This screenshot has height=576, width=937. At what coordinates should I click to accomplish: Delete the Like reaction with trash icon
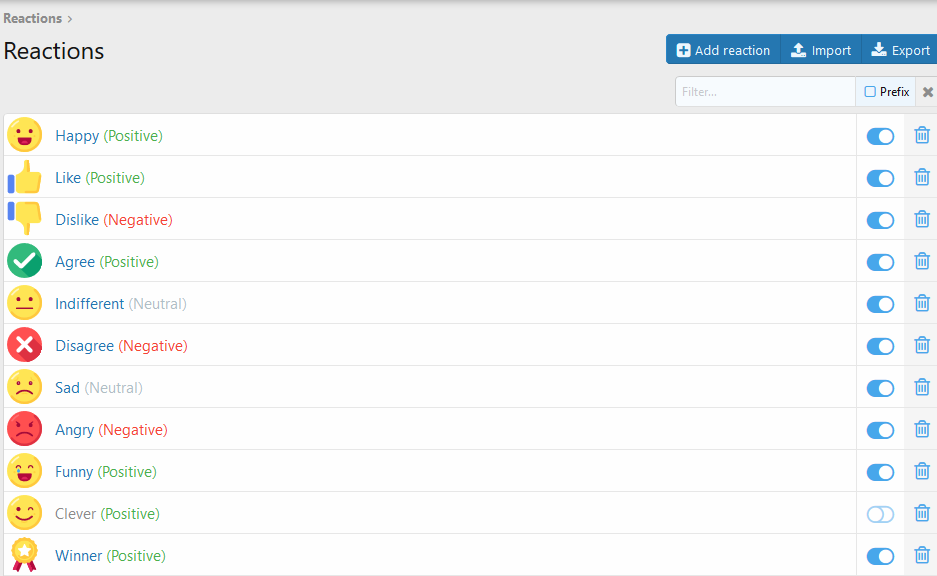point(922,177)
